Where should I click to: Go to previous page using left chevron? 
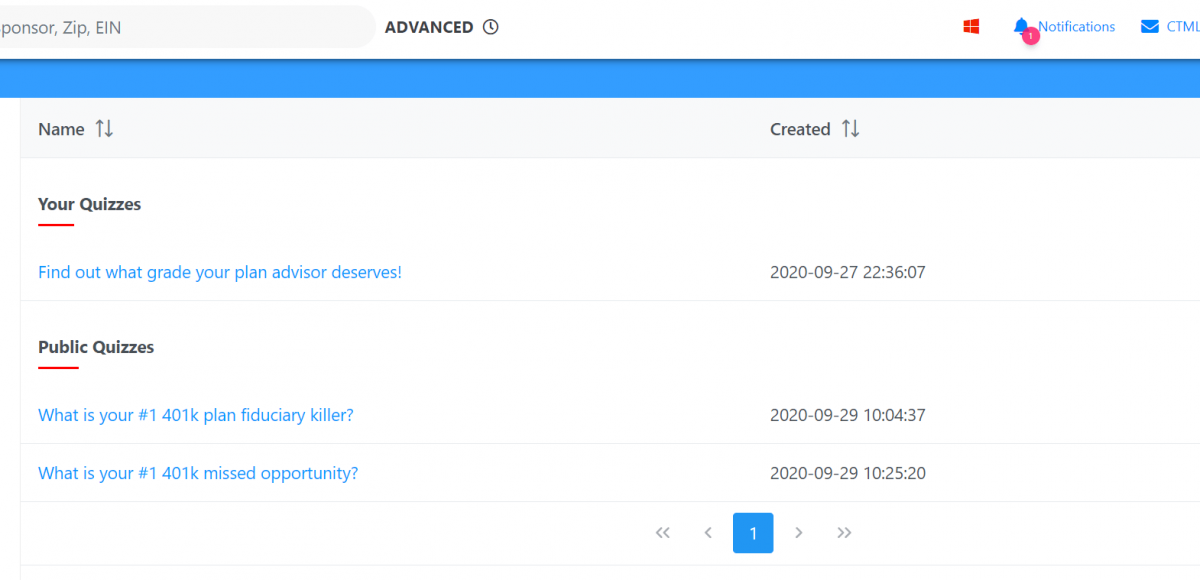[x=708, y=533]
